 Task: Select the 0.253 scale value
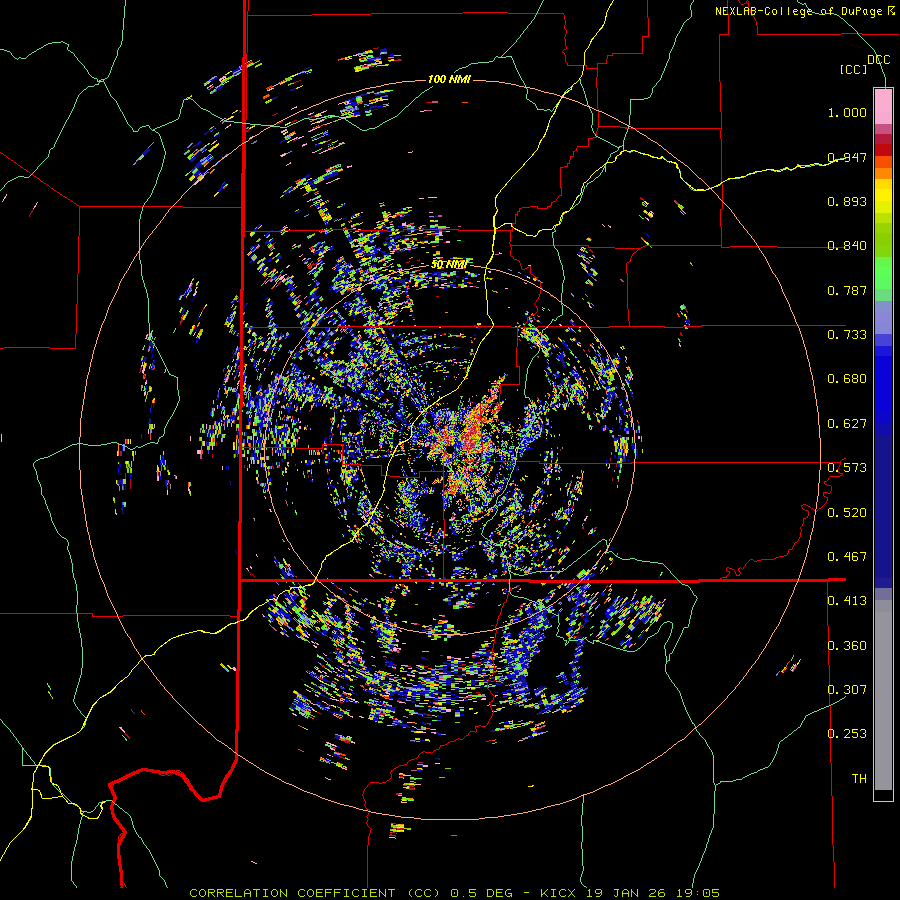[x=847, y=734]
